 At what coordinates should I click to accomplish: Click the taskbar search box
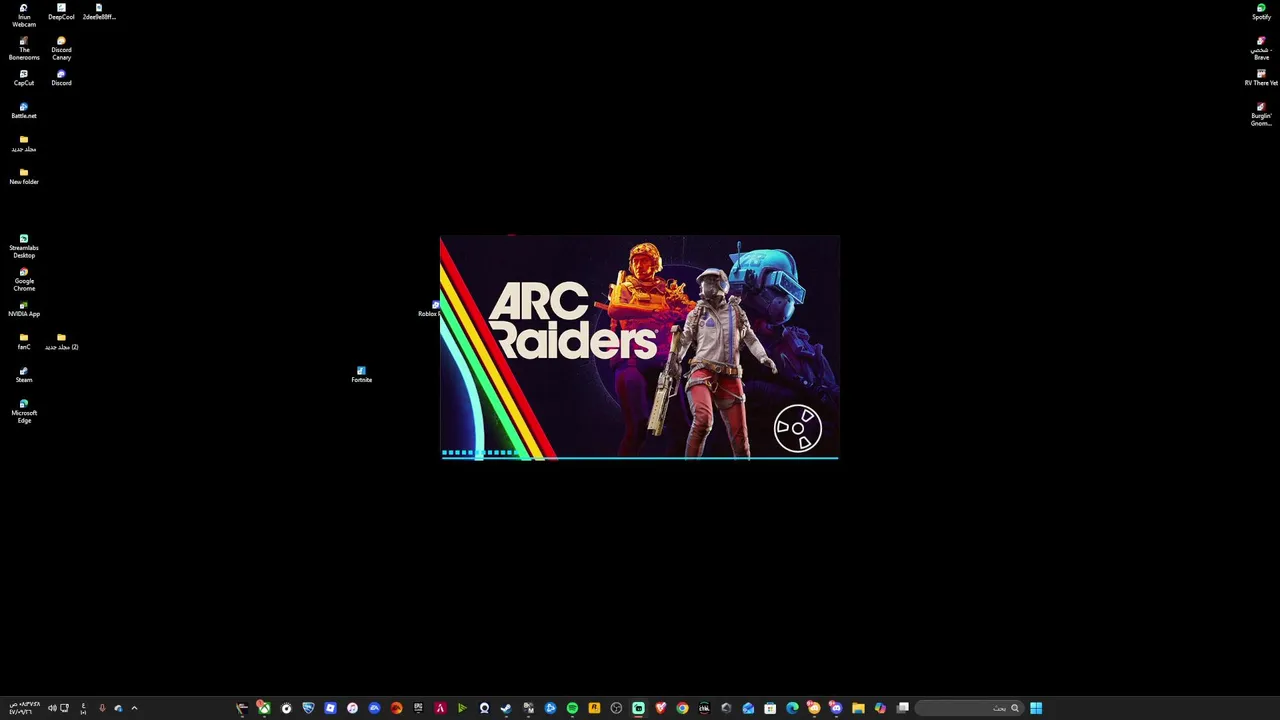(x=969, y=708)
